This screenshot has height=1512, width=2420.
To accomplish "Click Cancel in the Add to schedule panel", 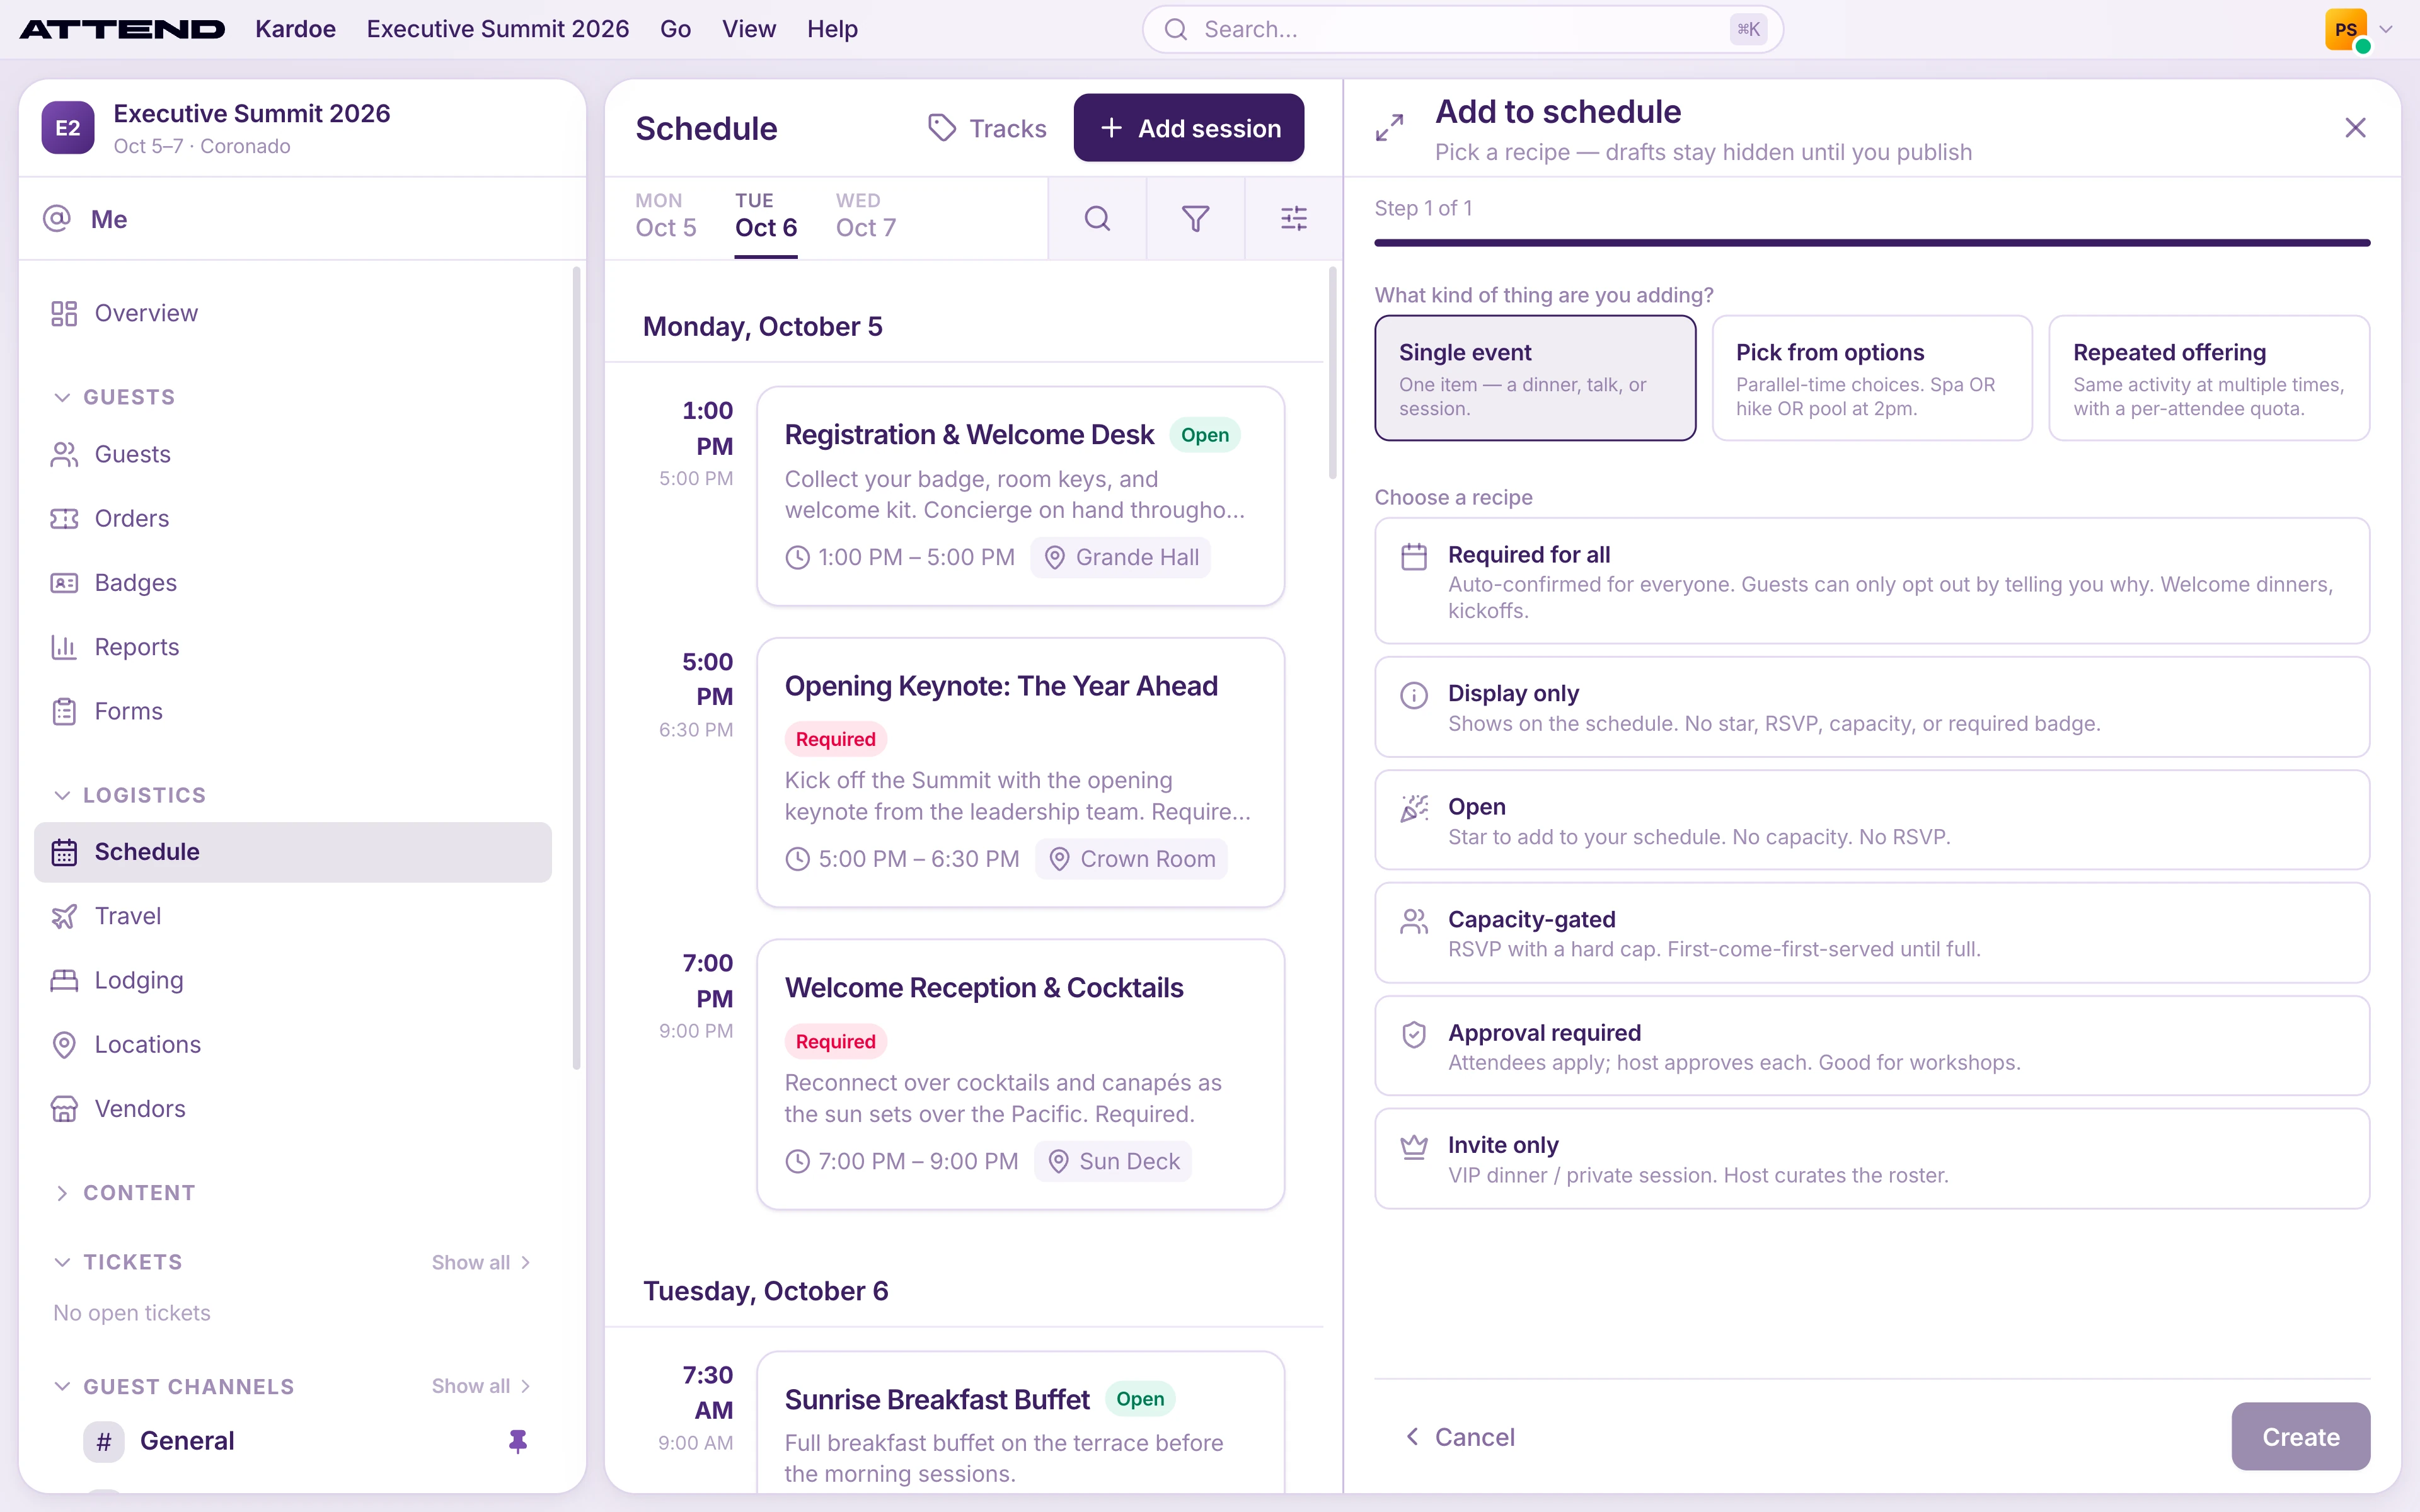I will coord(1459,1437).
